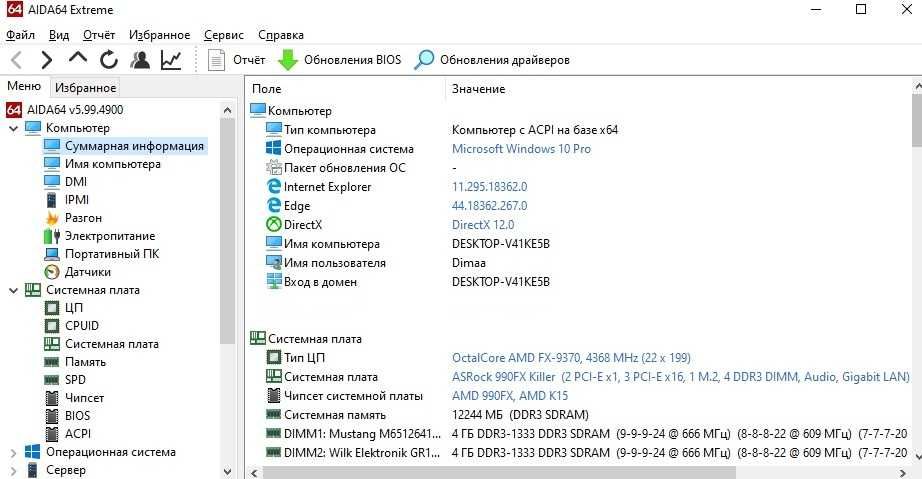Click the Microsoft Windows 10 Pro link
The height and width of the screenshot is (479, 922).
tap(522, 149)
